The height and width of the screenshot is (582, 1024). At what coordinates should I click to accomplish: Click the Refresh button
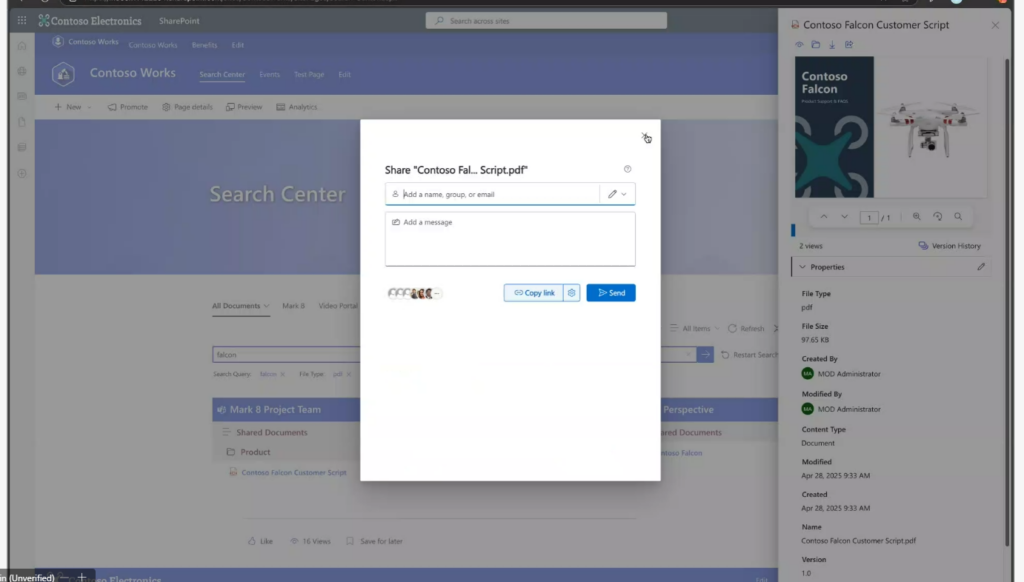click(746, 329)
